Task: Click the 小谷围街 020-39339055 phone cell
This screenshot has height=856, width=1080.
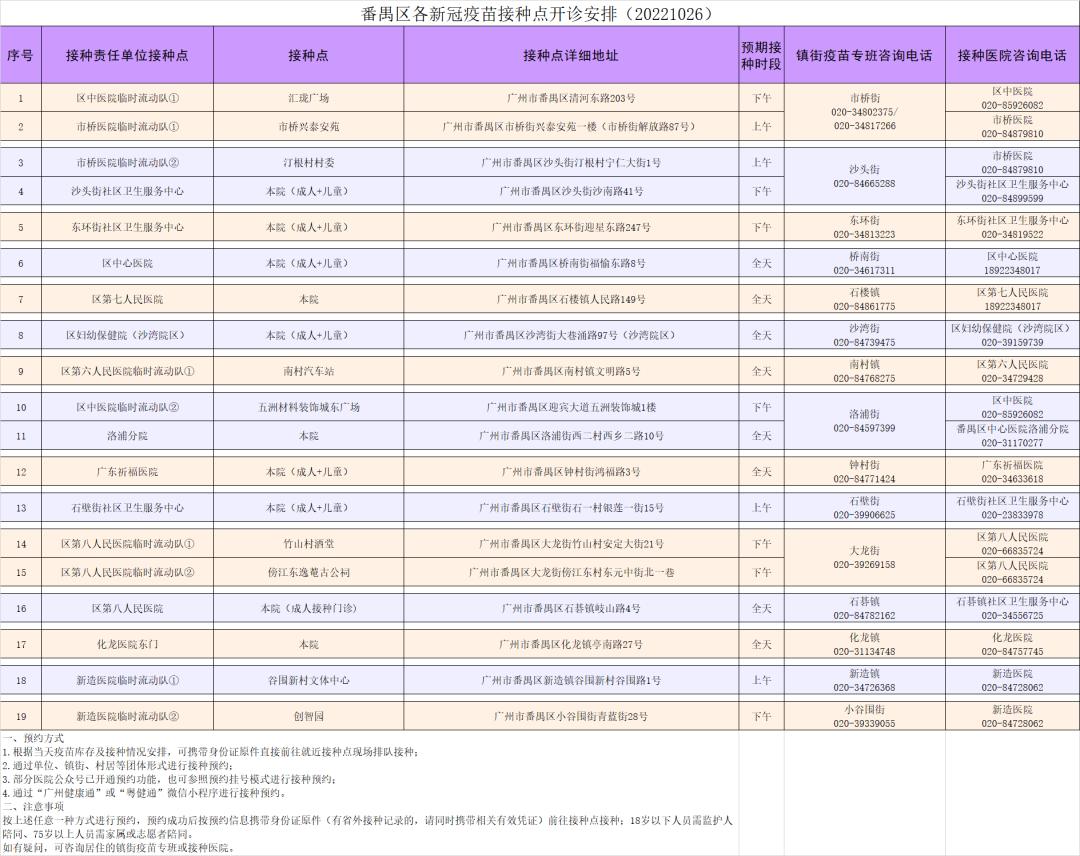Action: [864, 716]
